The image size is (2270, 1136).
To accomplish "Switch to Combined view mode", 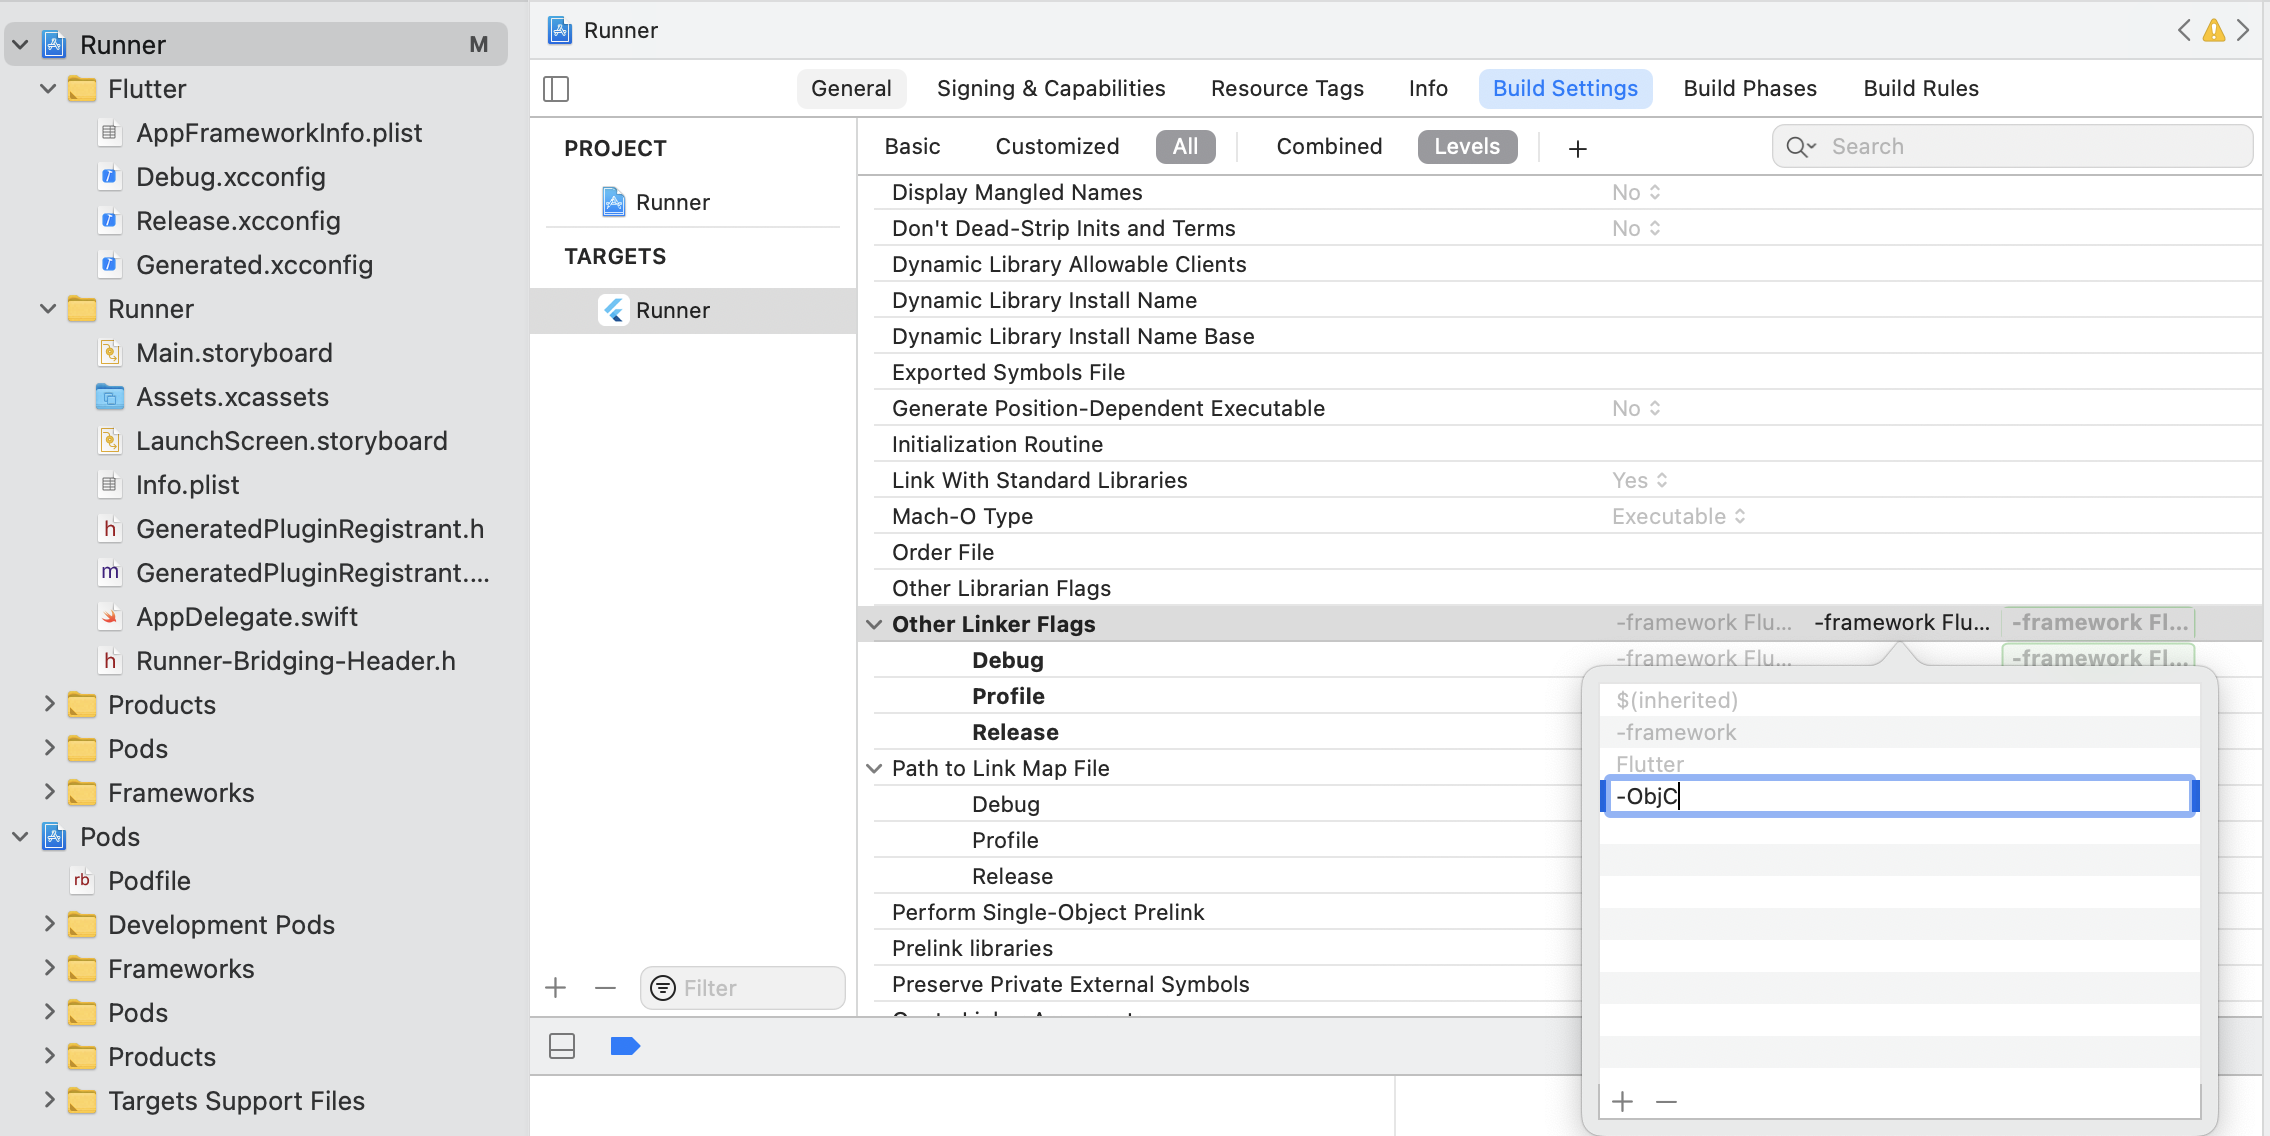I will tap(1329, 147).
